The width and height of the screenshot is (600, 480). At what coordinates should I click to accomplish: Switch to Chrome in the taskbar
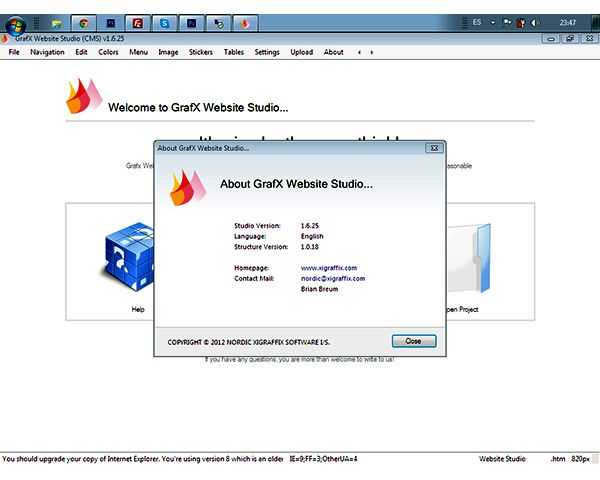point(83,24)
